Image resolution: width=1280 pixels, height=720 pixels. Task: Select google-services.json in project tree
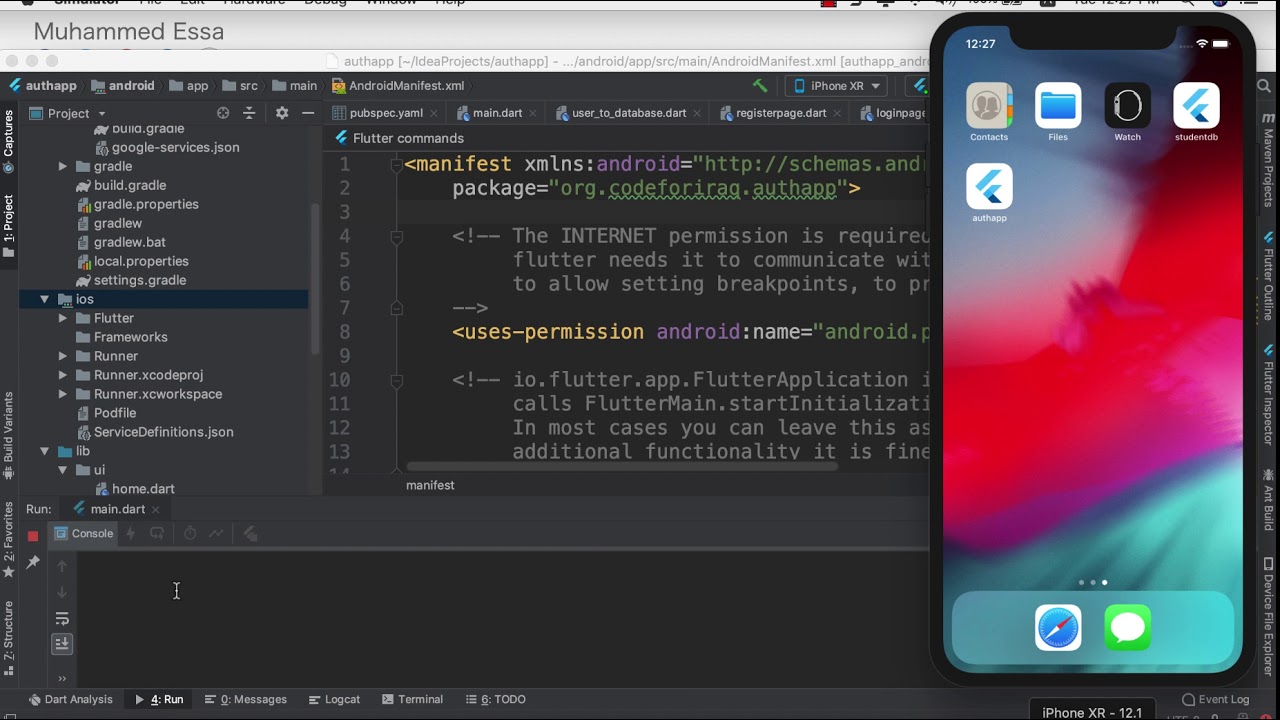click(x=166, y=147)
